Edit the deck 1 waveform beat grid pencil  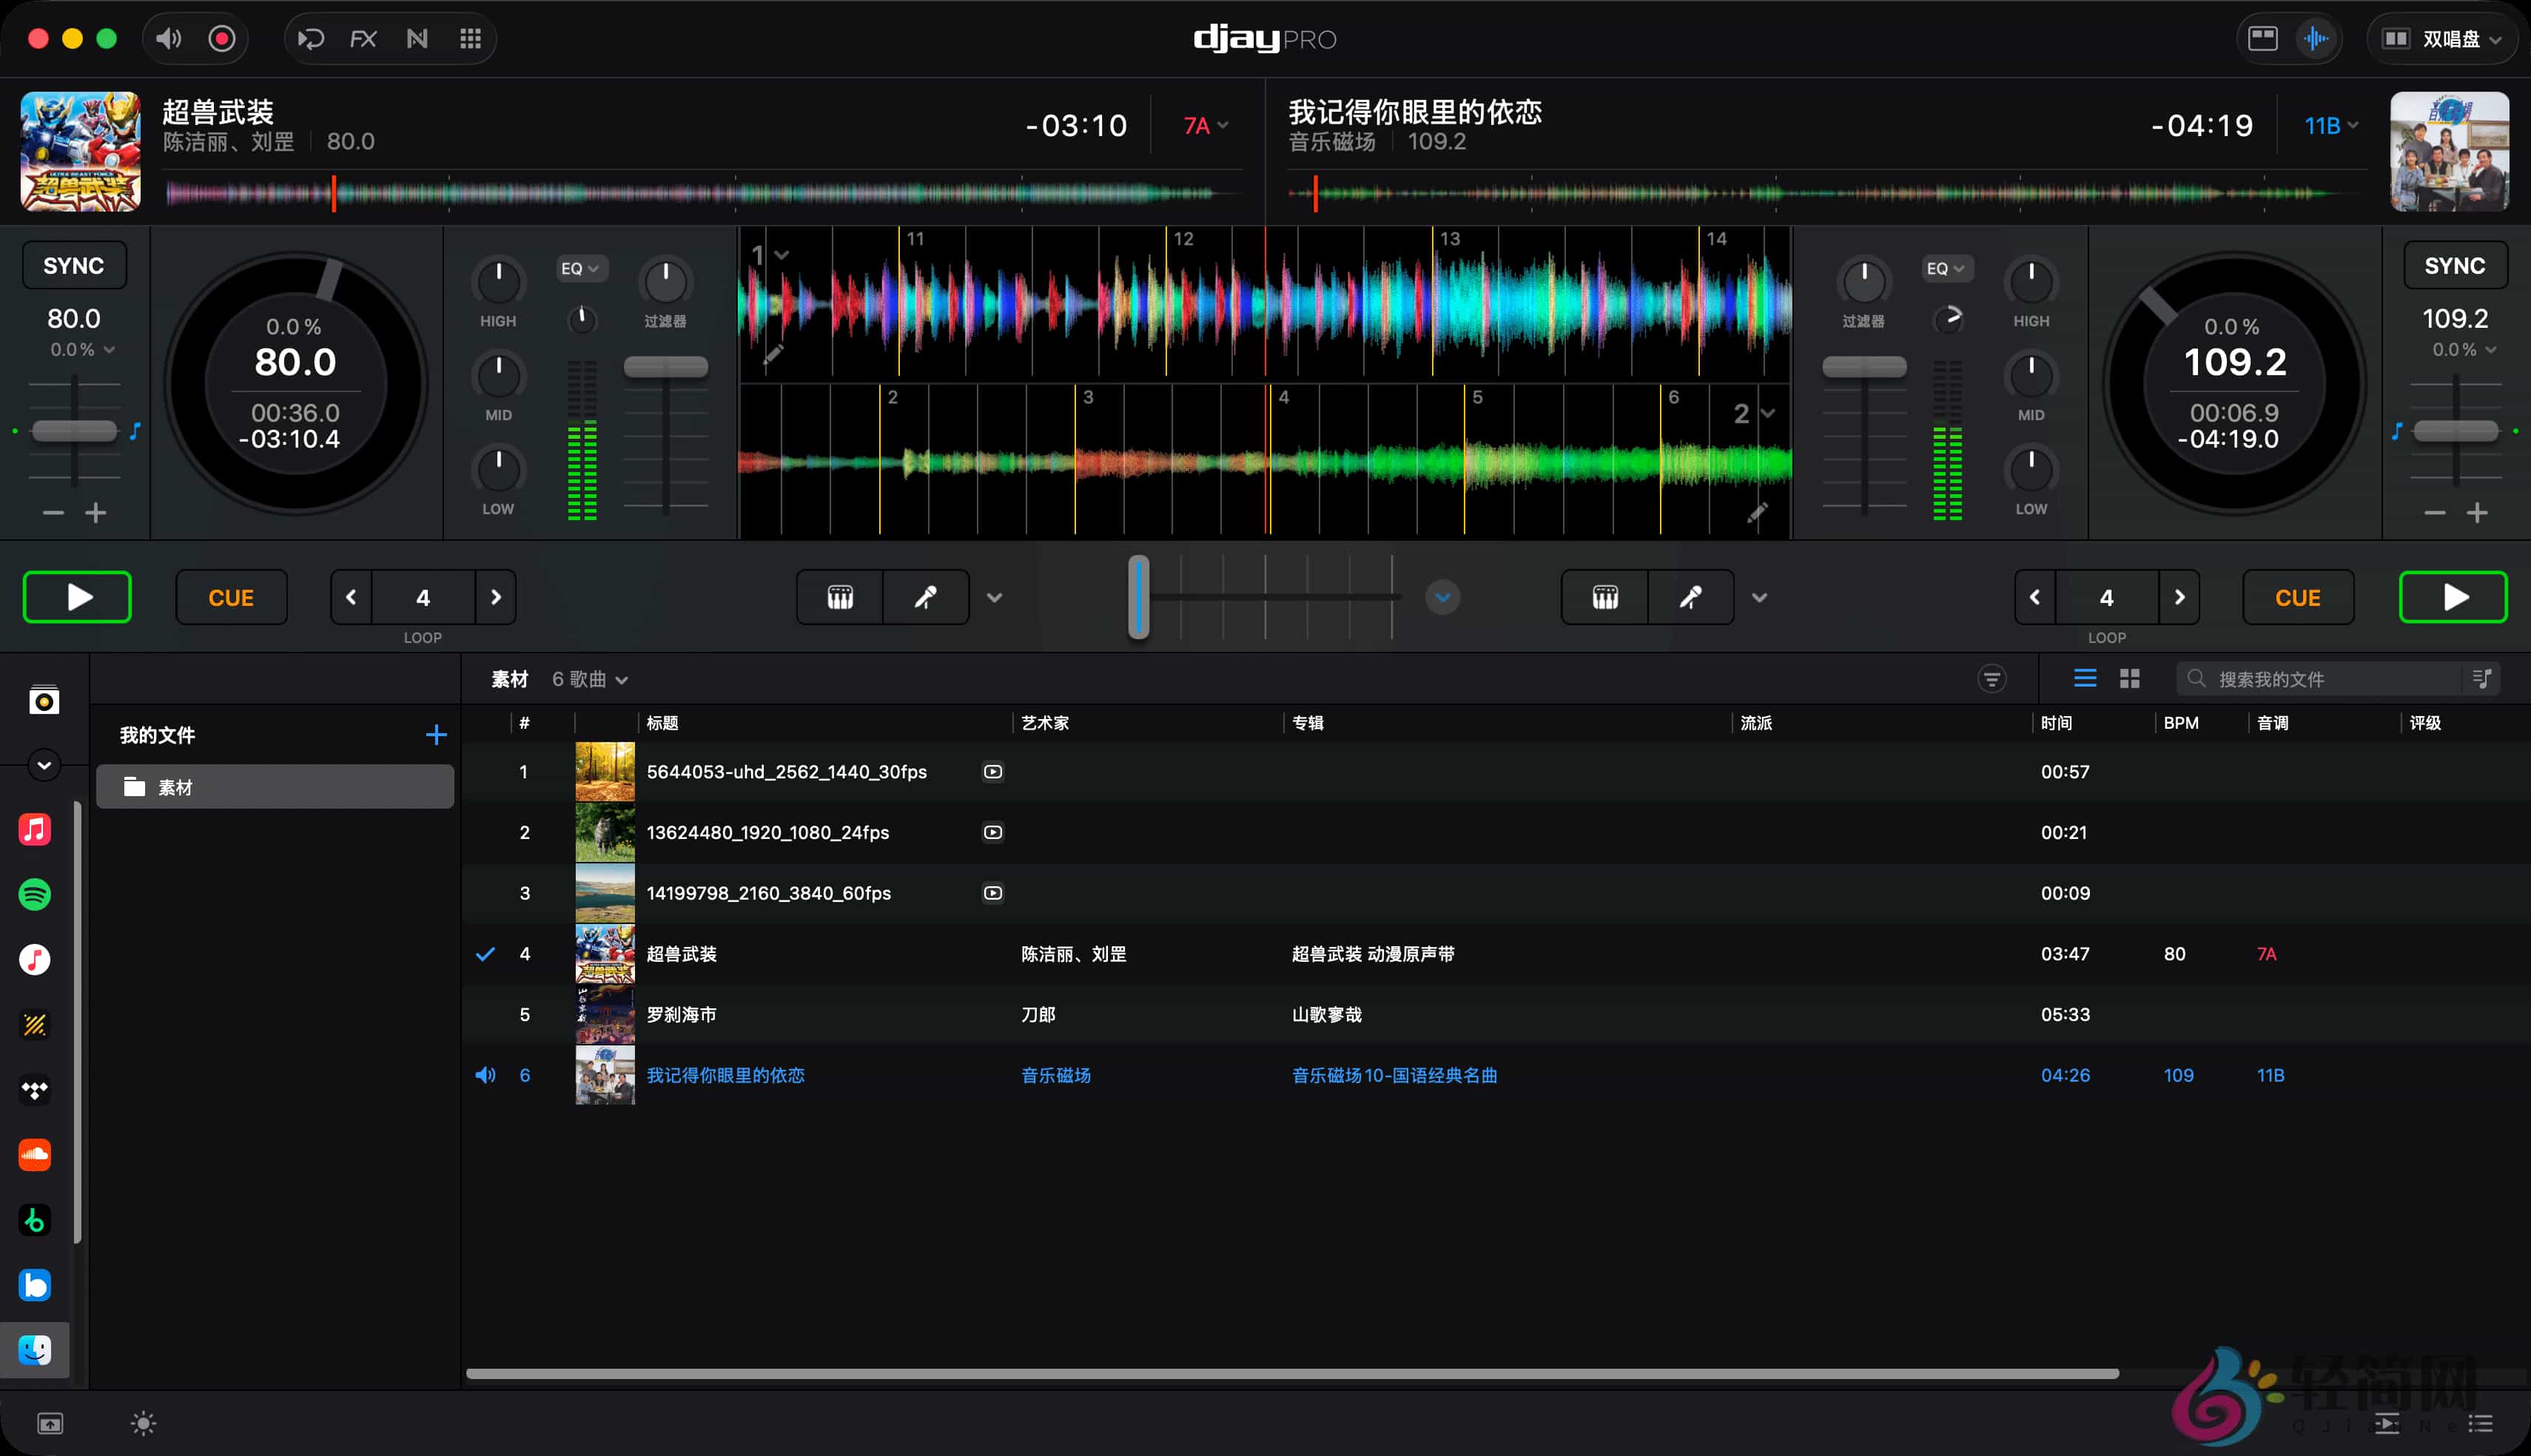(x=773, y=354)
